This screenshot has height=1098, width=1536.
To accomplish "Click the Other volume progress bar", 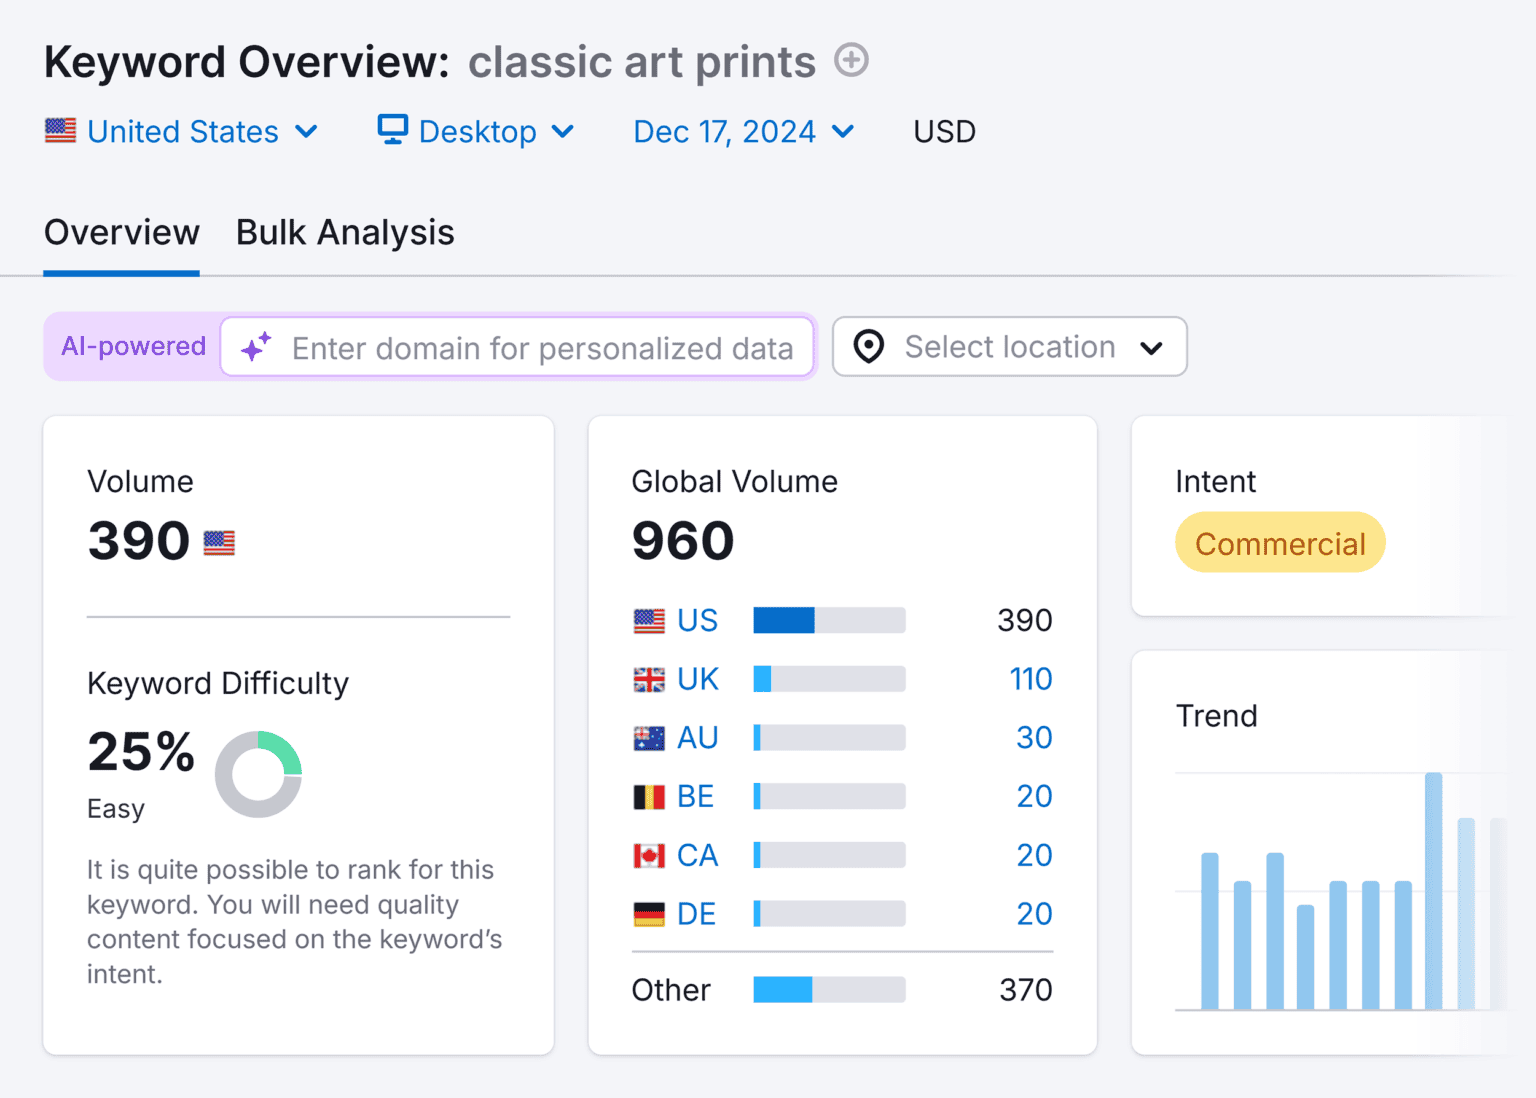I will coord(828,989).
